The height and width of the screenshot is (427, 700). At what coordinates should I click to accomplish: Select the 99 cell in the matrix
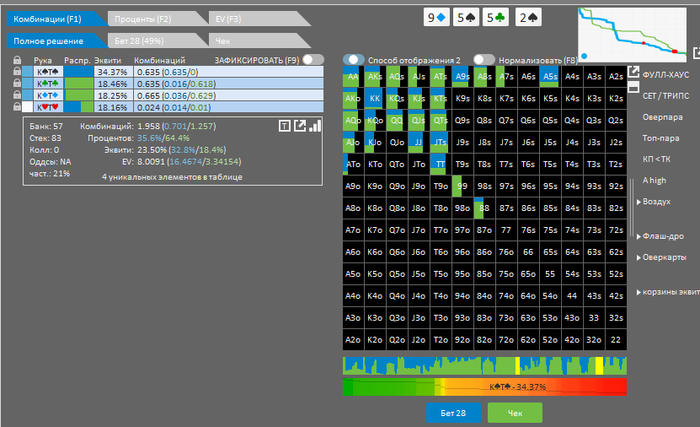(462, 186)
